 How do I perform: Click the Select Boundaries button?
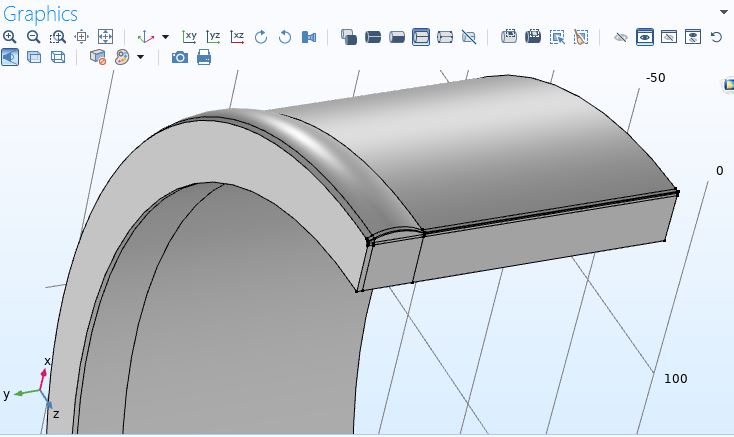click(397, 37)
